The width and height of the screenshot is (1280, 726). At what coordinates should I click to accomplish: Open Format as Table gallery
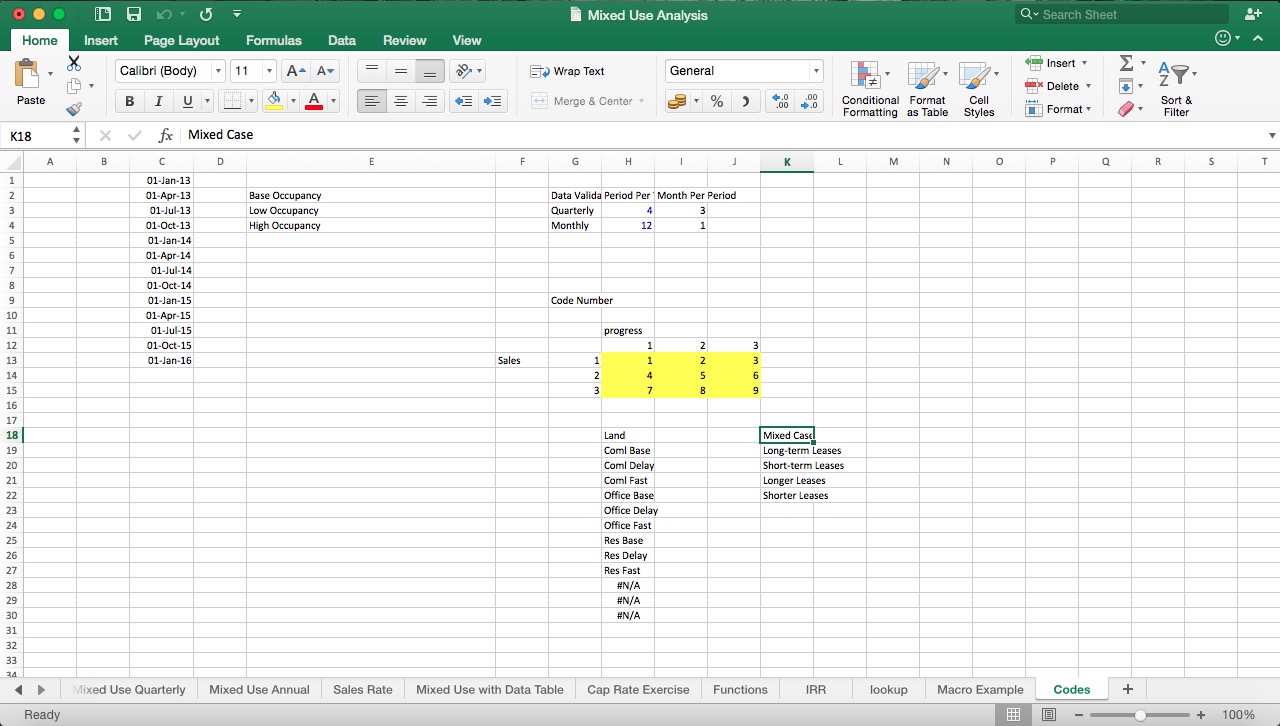tap(927, 89)
